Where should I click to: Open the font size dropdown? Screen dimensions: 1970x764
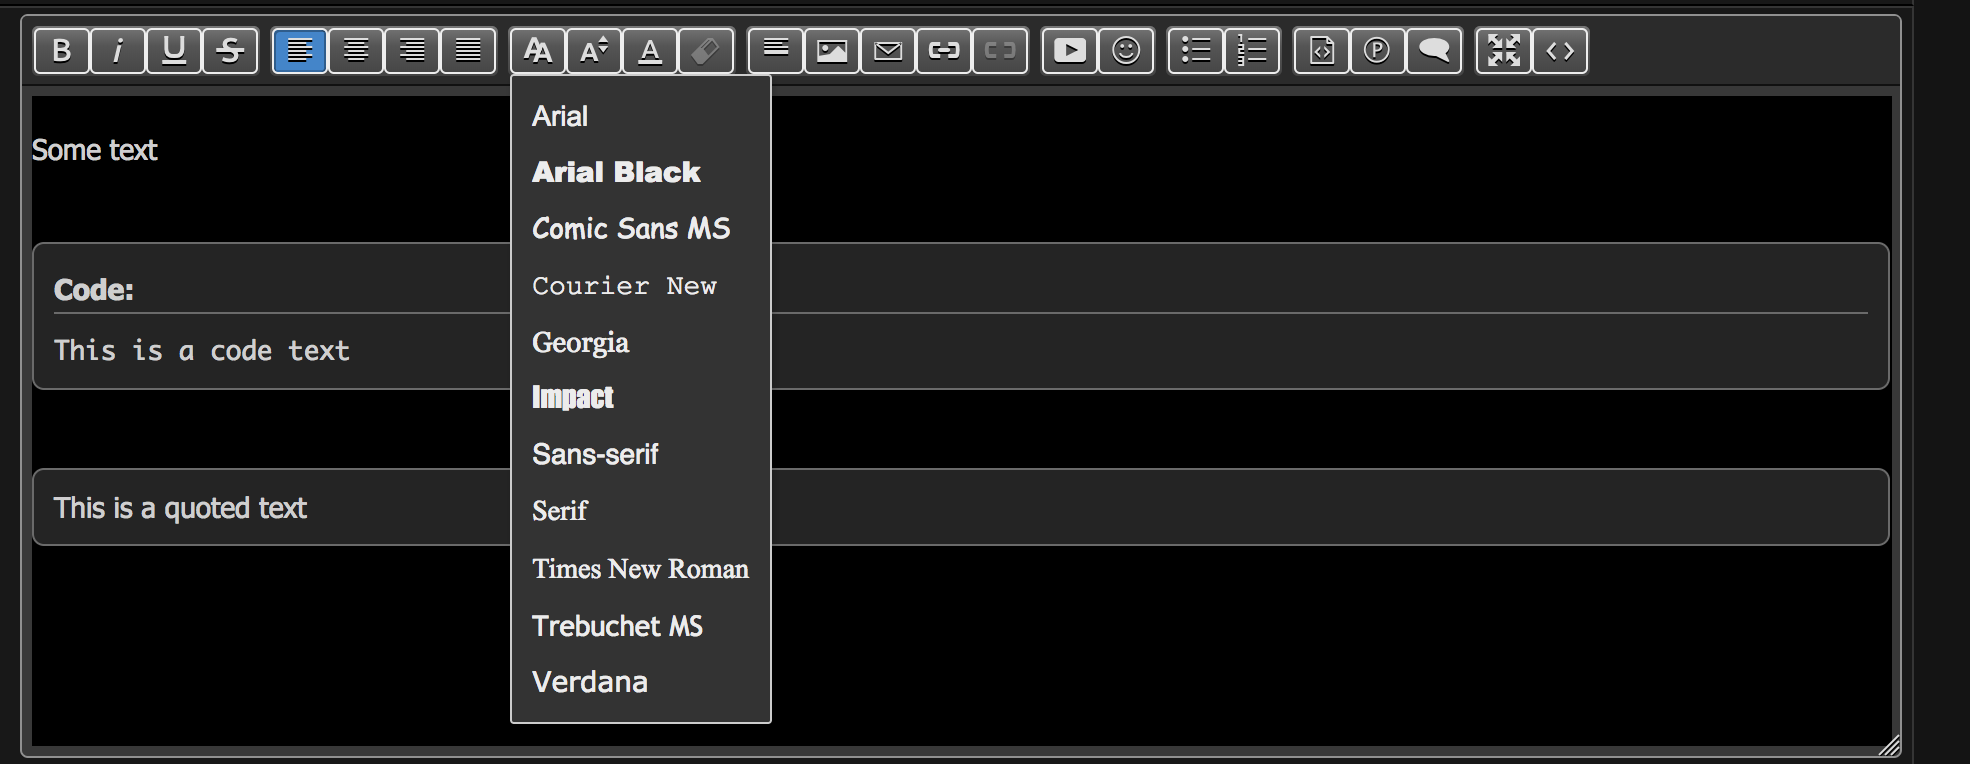594,50
